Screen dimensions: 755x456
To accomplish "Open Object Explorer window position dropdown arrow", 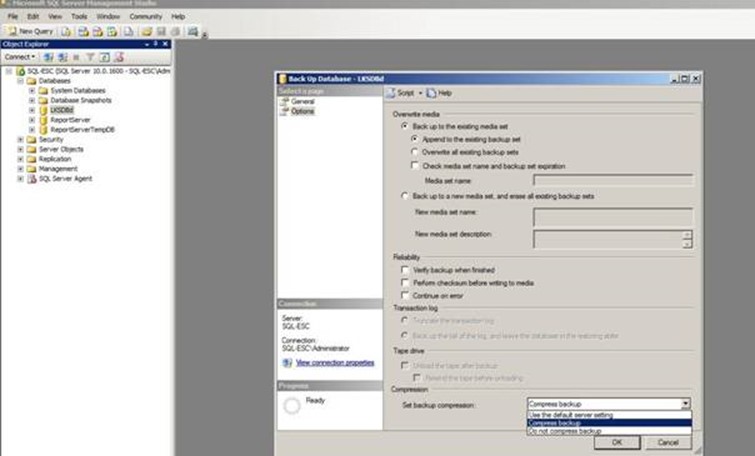I will click(146, 44).
